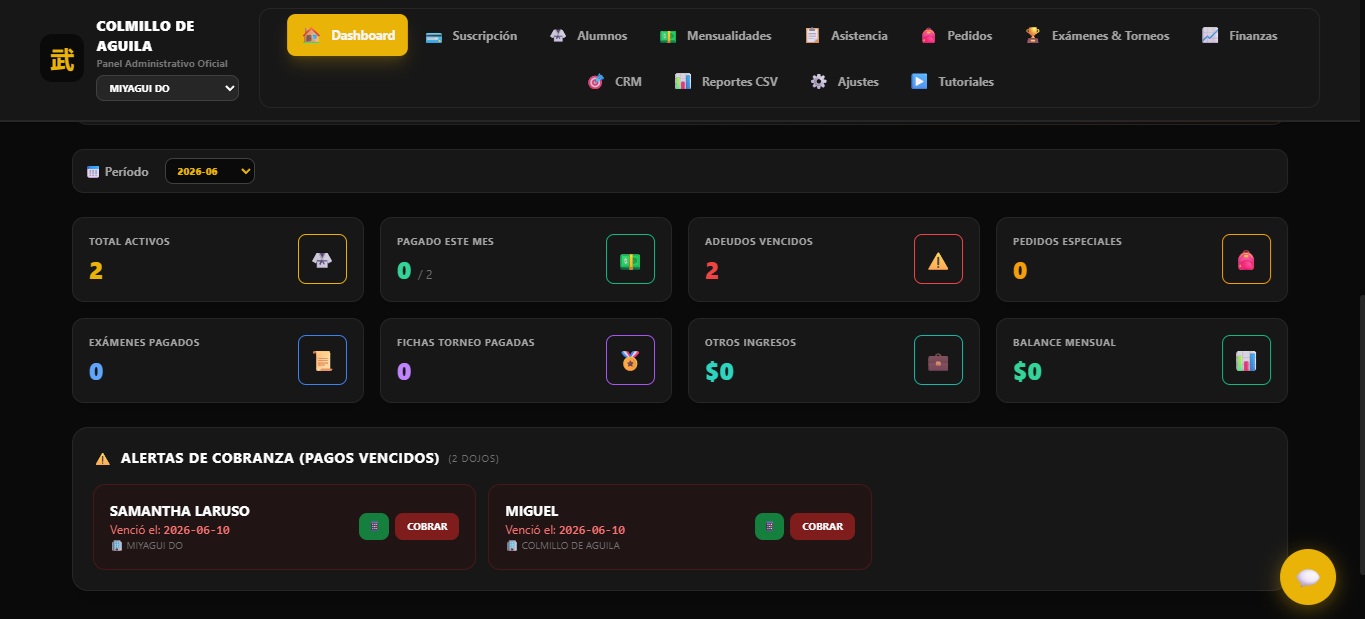
Task: Open the yellow floating chat button
Action: (1308, 577)
